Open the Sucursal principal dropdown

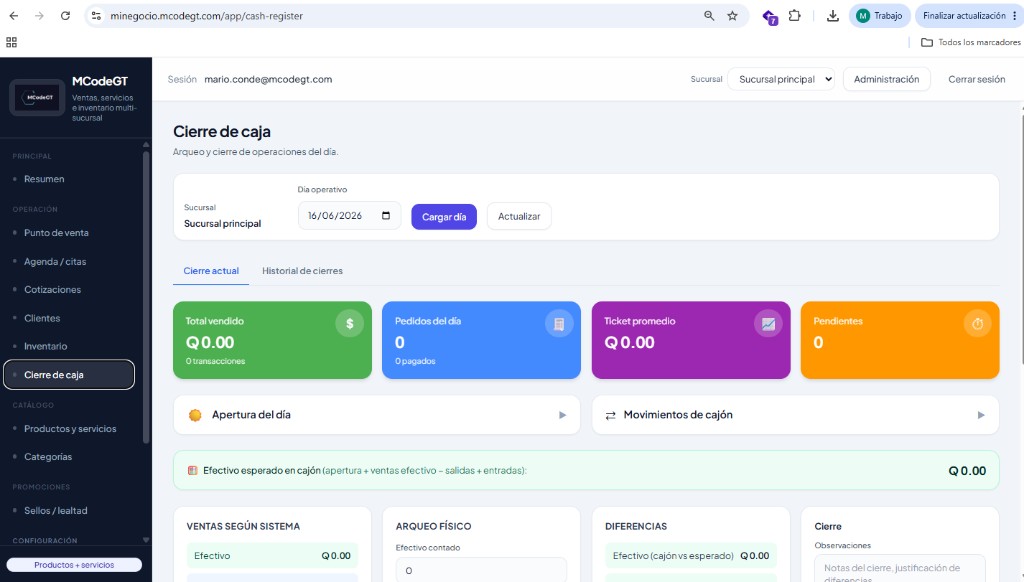[781, 79]
